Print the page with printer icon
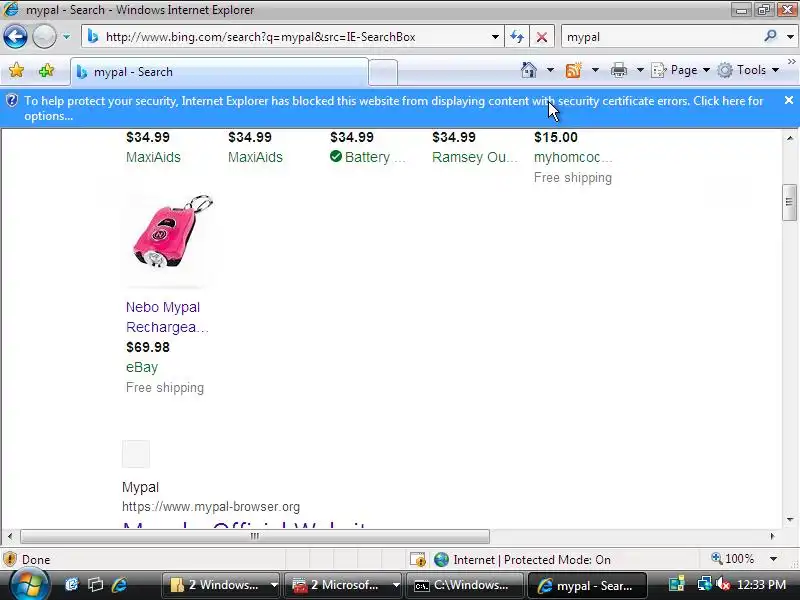This screenshot has width=800, height=600. pyautogui.click(x=619, y=70)
